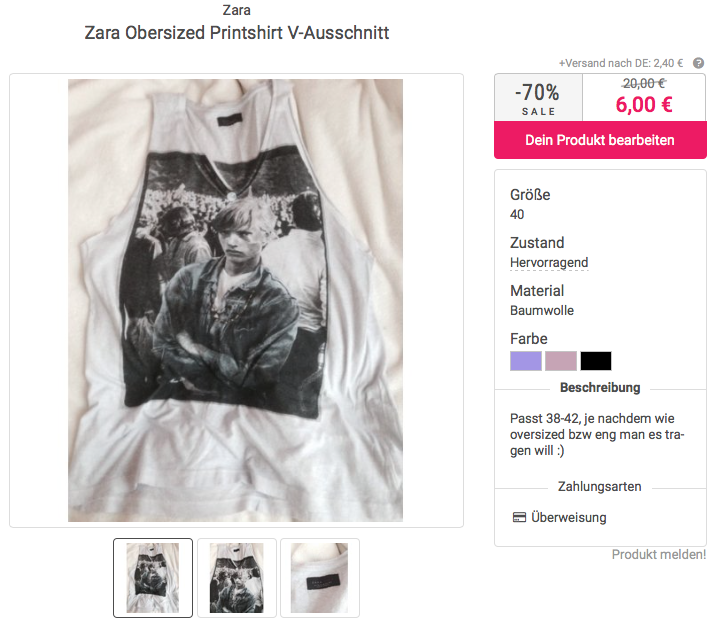
Task: Click the main product photo of shirt
Action: tap(236, 300)
